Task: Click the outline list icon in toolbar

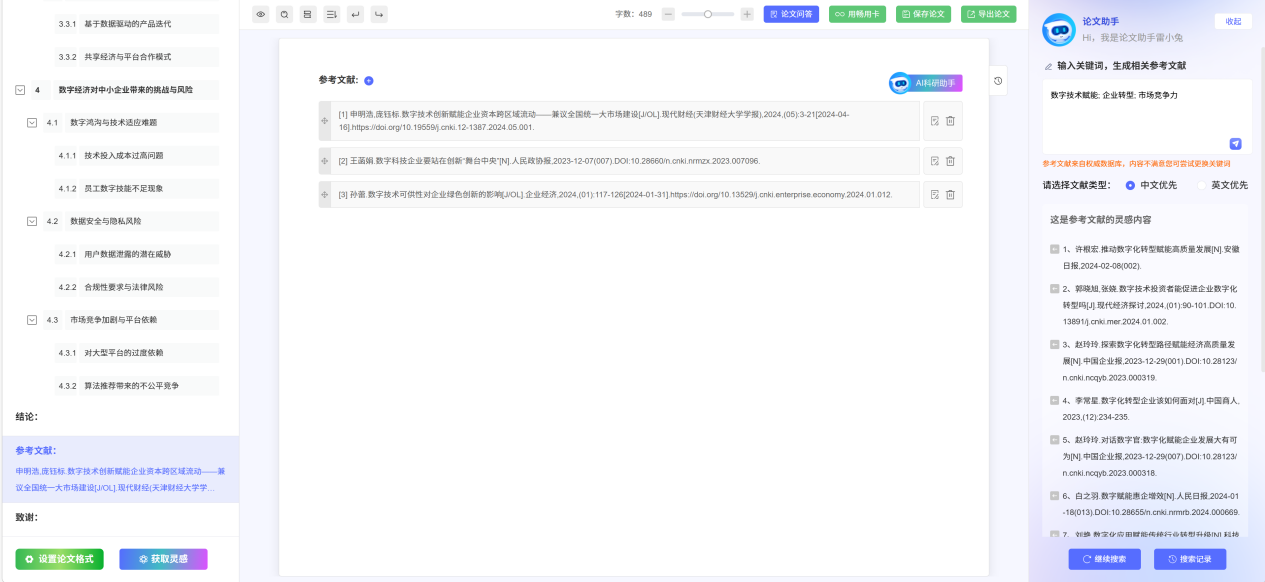Action: pyautogui.click(x=331, y=14)
